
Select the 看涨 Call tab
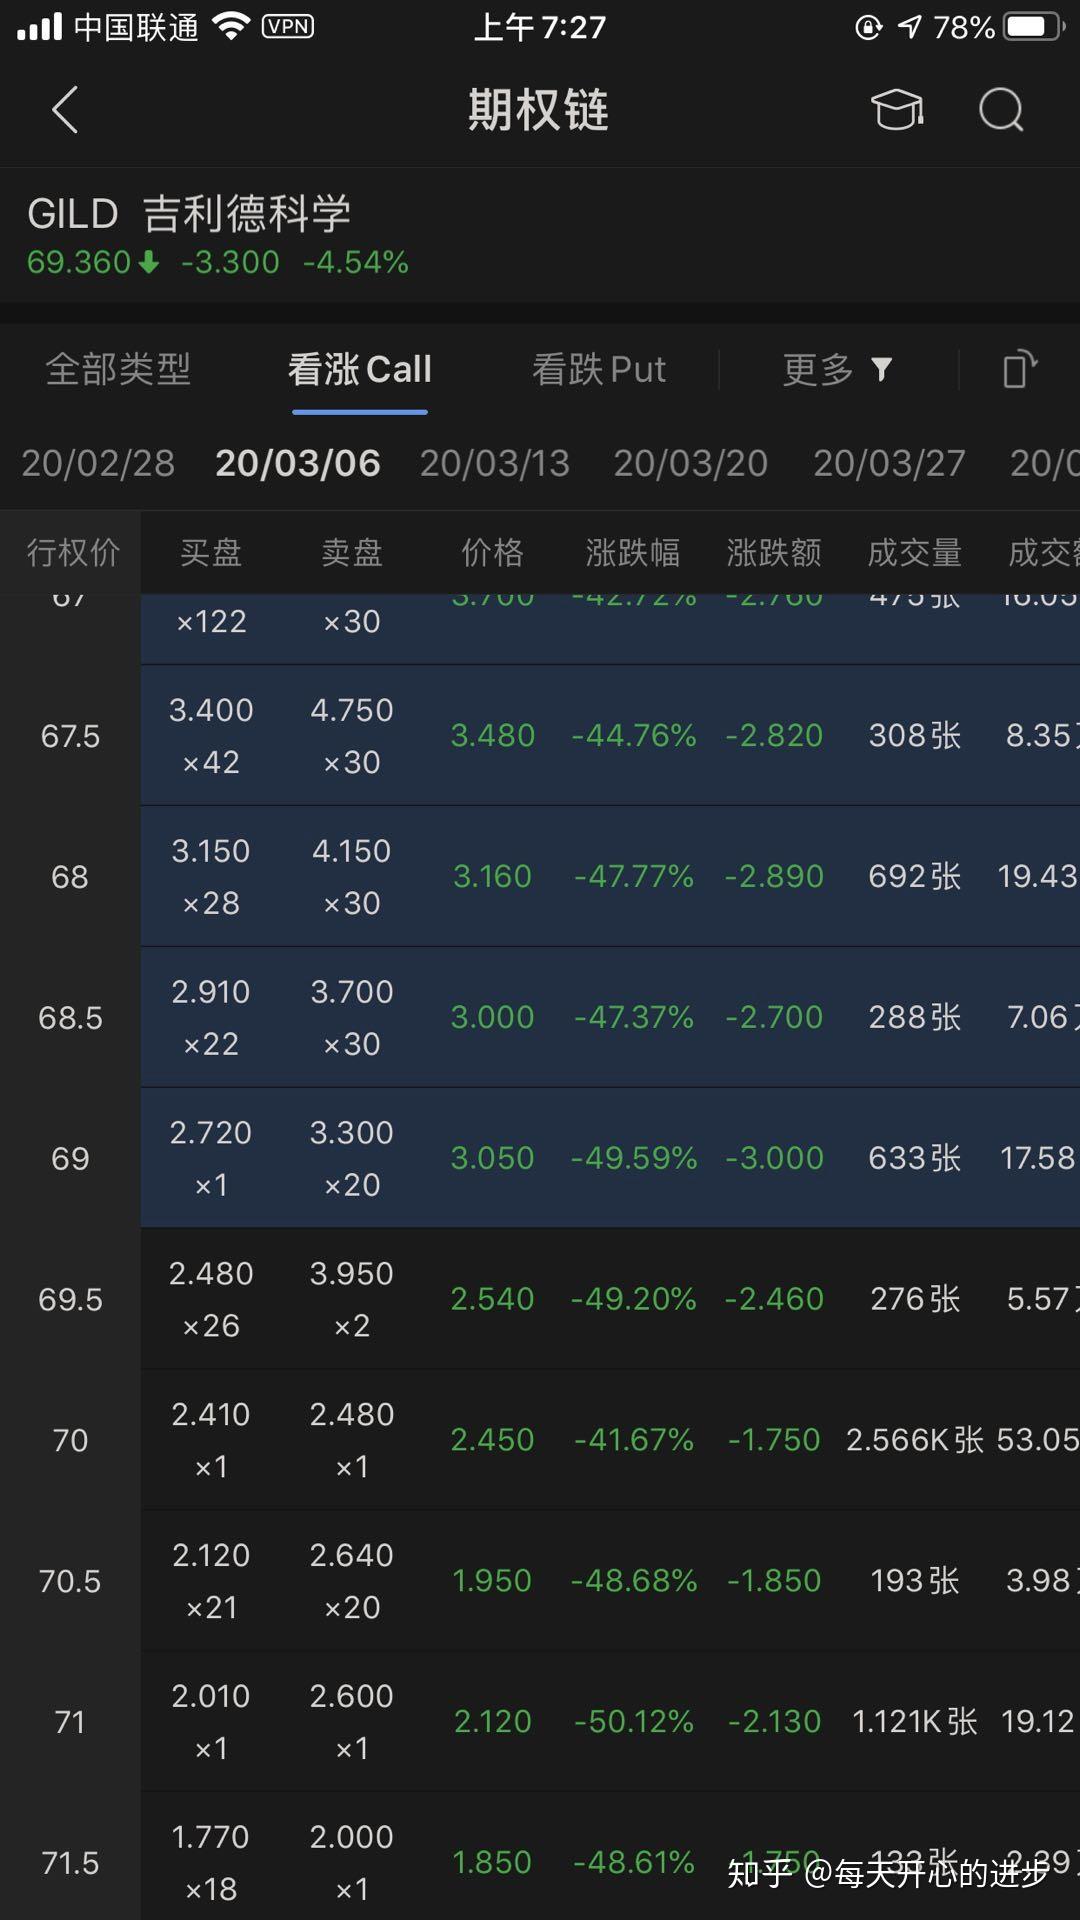click(360, 370)
